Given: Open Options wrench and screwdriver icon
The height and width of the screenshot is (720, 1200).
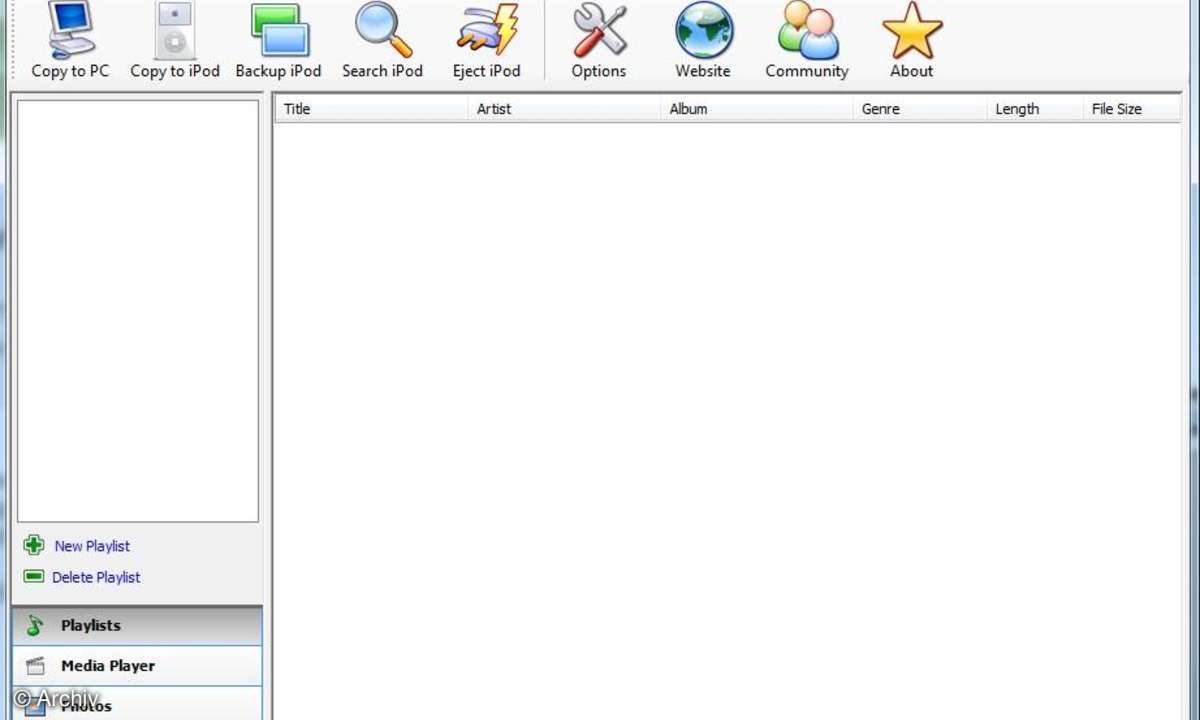Looking at the screenshot, I should tap(599, 30).
